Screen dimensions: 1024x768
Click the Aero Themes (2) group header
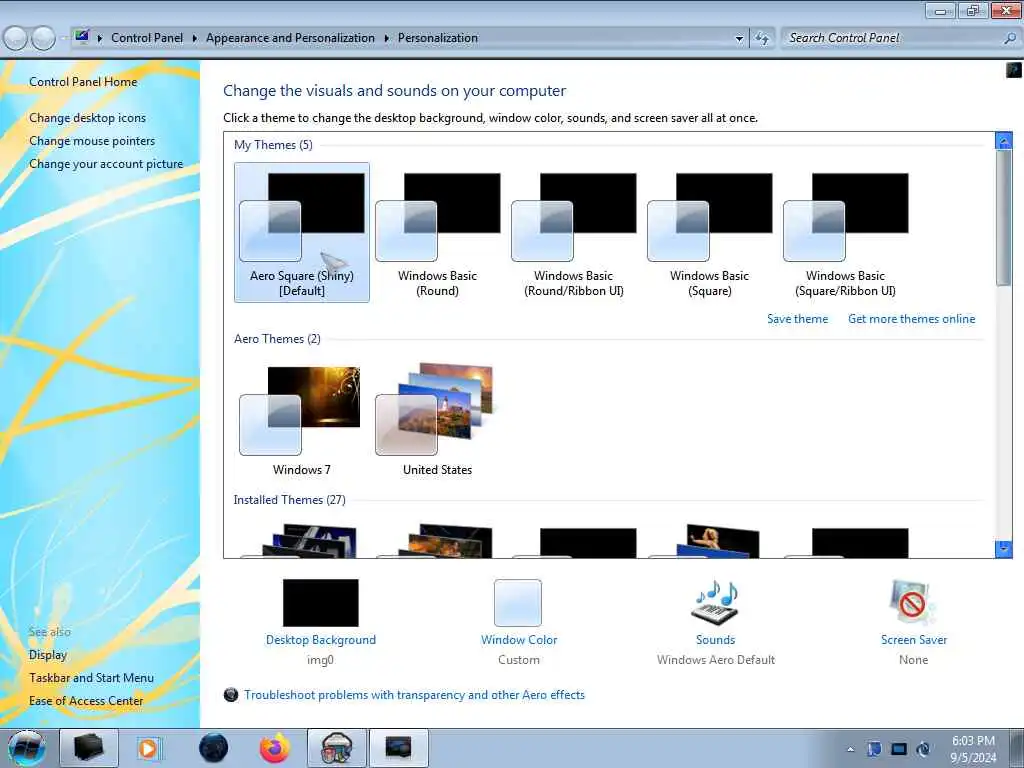(277, 339)
